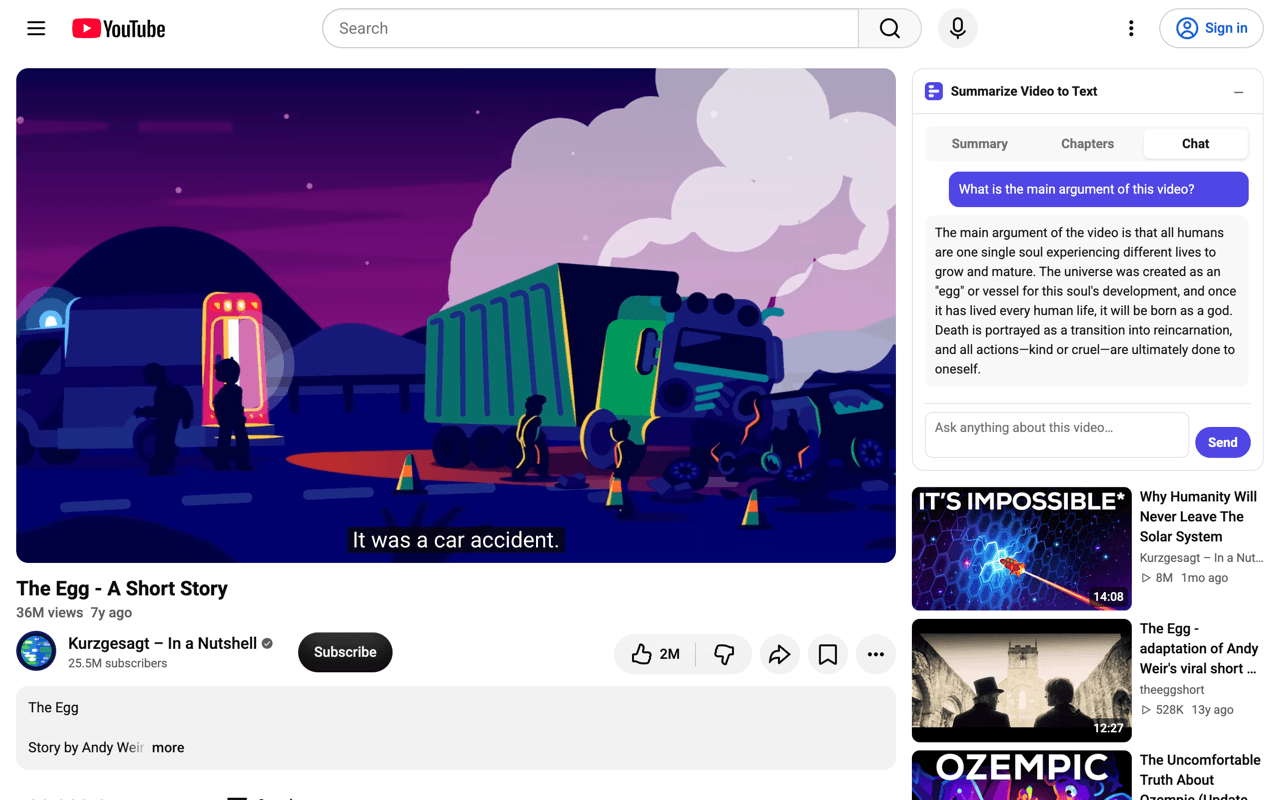Switch to the Chapters tab
1280x800 pixels.
point(1087,144)
